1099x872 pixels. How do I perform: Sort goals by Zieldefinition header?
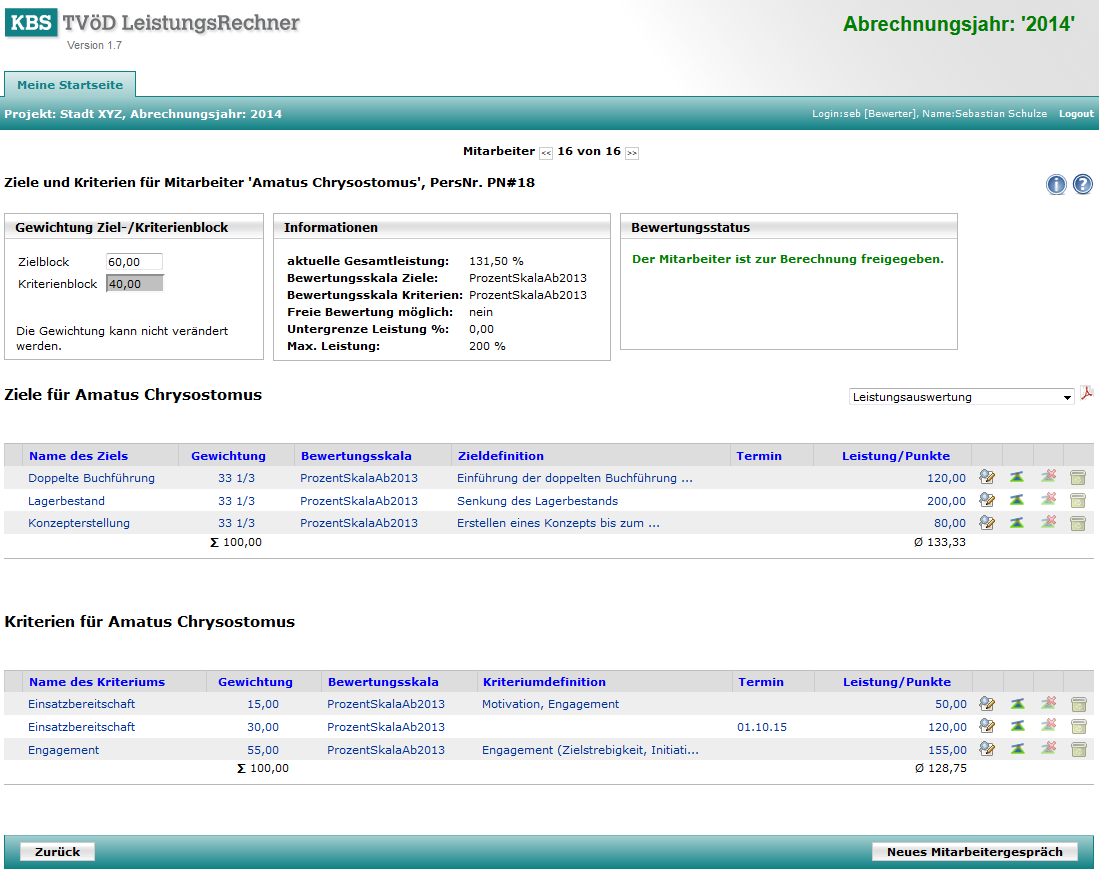point(501,456)
